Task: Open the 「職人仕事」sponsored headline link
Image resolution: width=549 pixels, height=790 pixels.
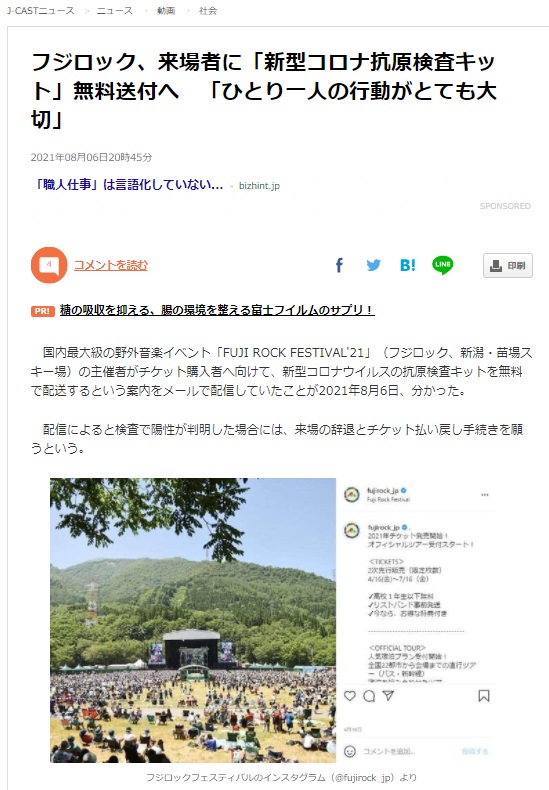Action: 127,185
